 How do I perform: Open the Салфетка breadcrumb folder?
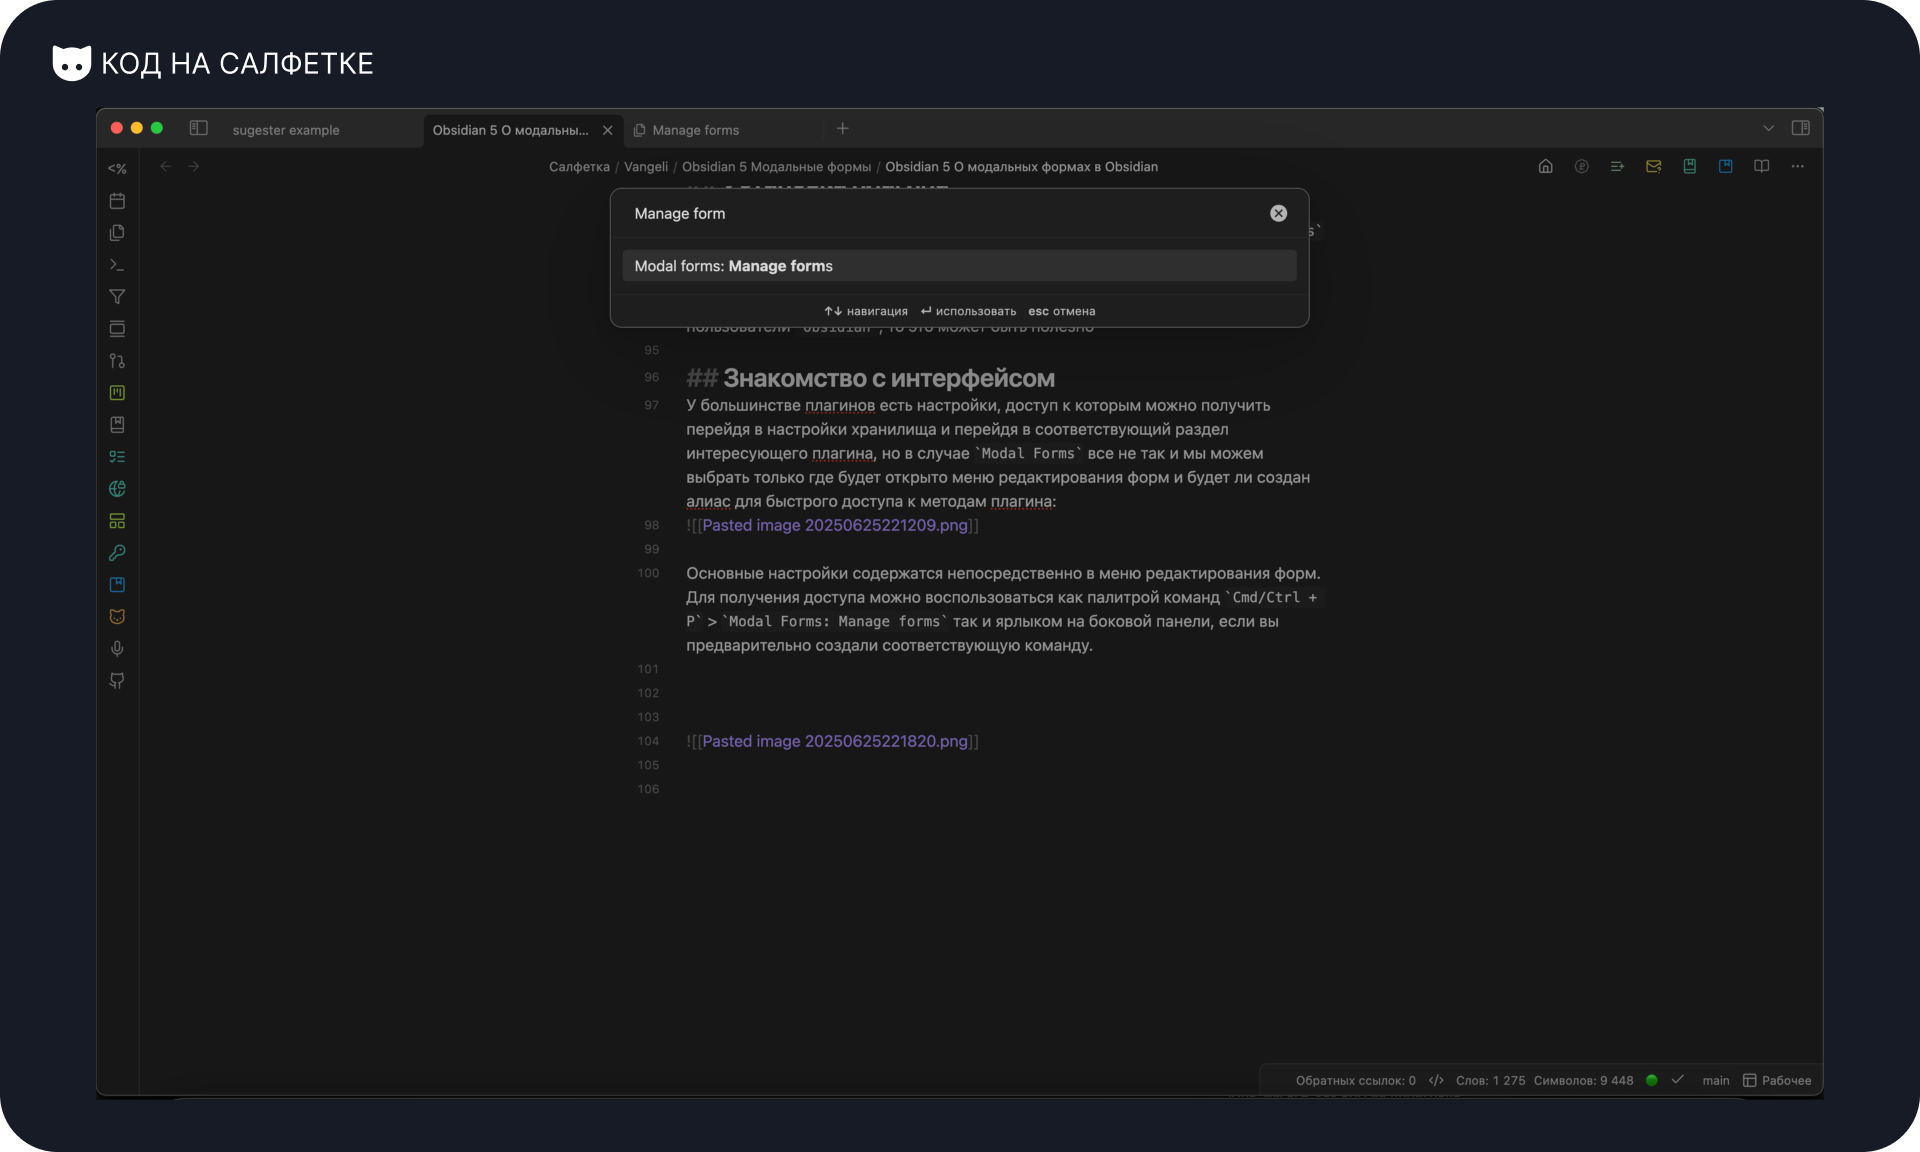pyautogui.click(x=579, y=167)
